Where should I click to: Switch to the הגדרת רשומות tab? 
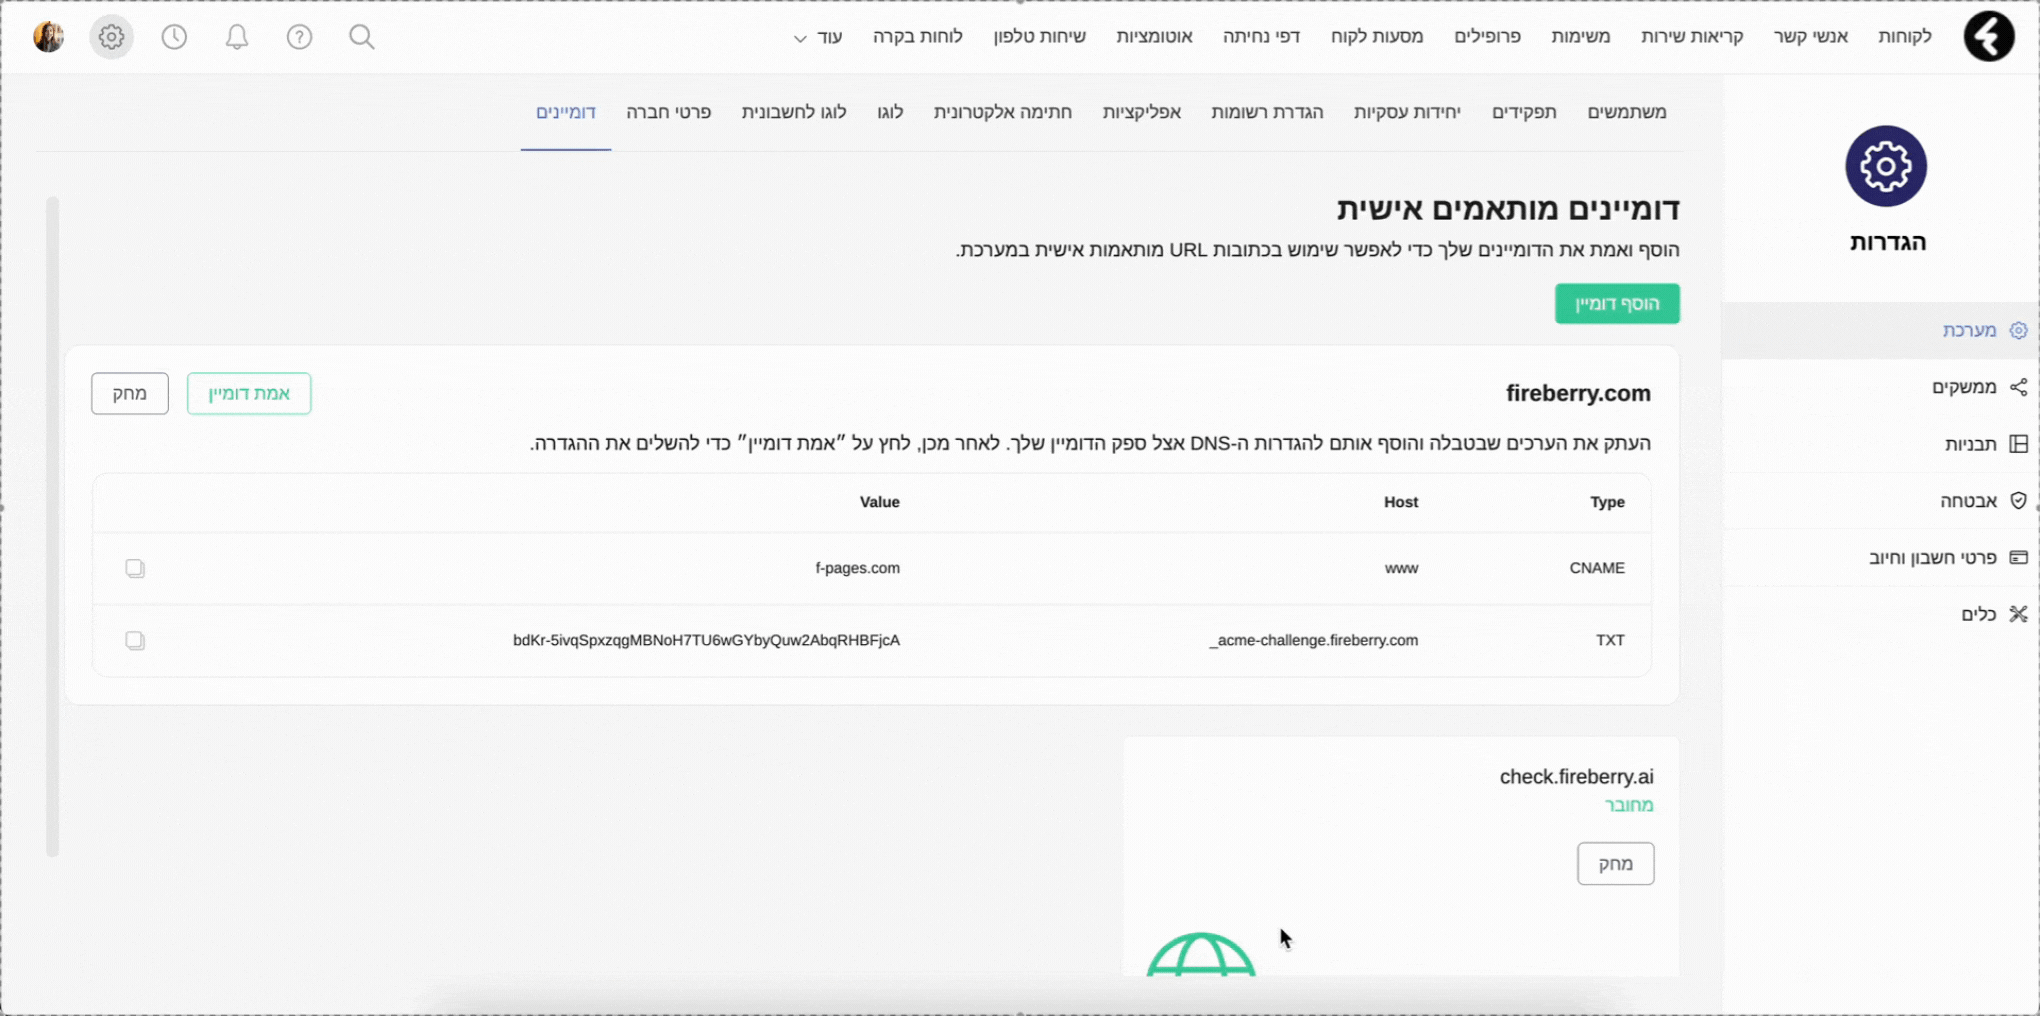click(x=1267, y=112)
